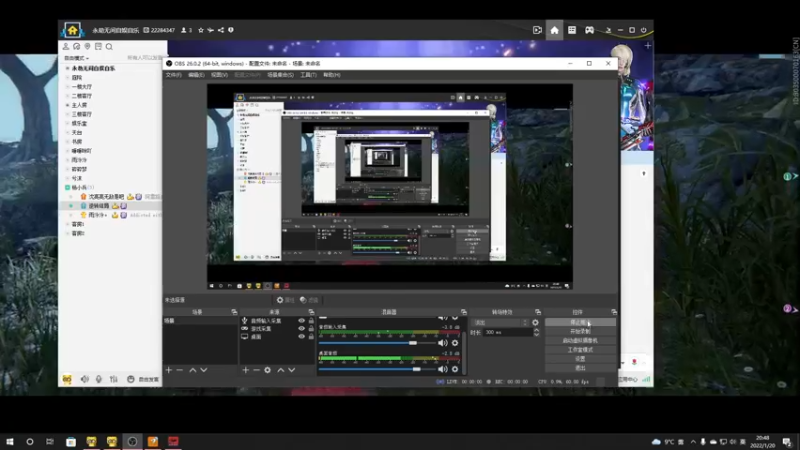Add a new scene with plus icon

click(169, 370)
